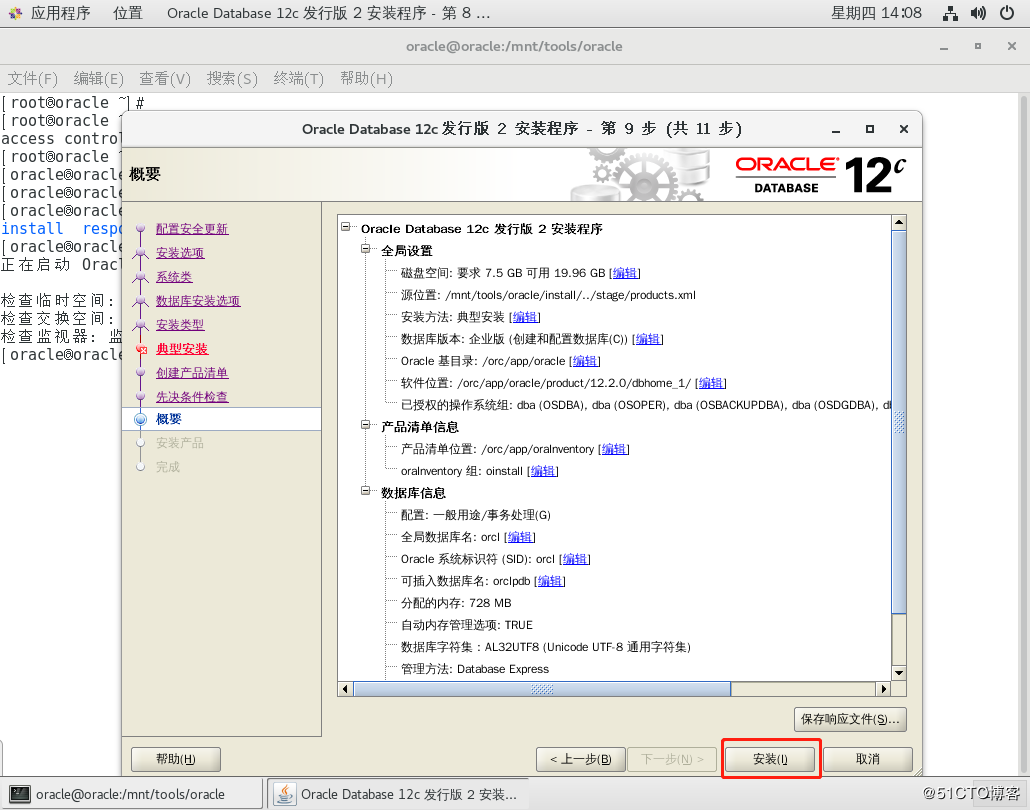
Task: Maximize the terminal window
Action: 978,47
